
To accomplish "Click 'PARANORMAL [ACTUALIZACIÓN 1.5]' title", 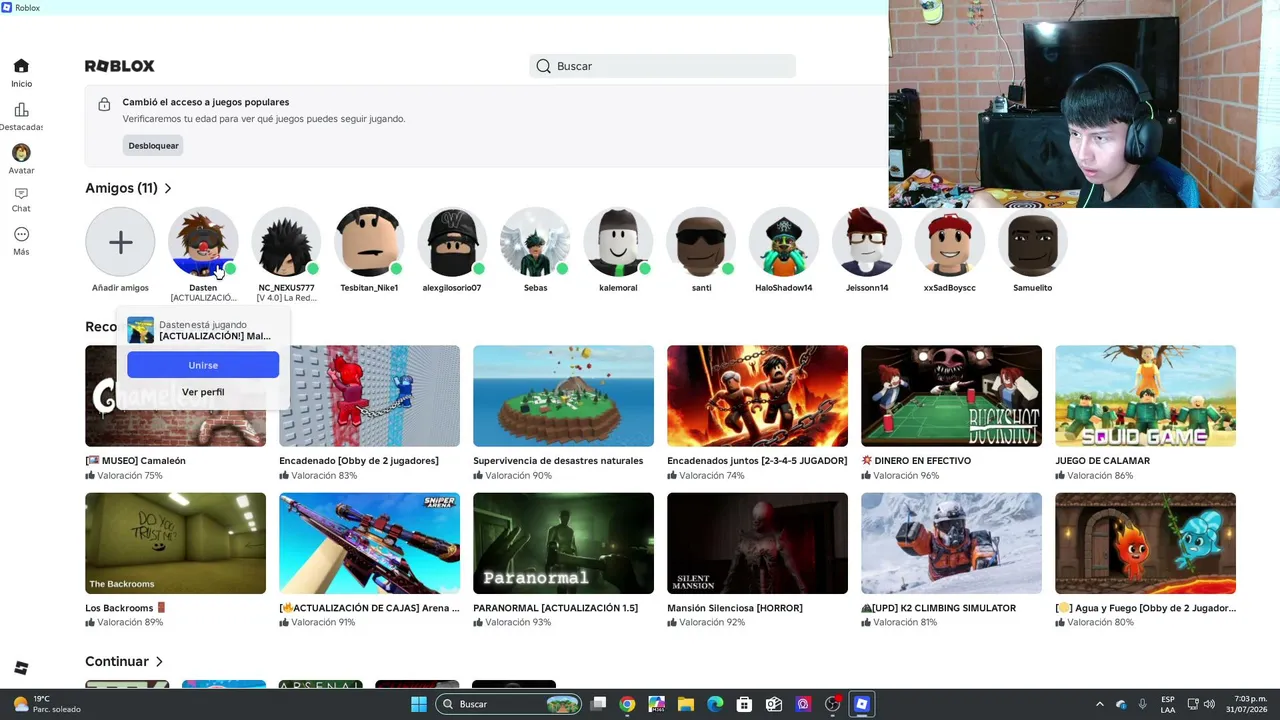I will point(555,608).
